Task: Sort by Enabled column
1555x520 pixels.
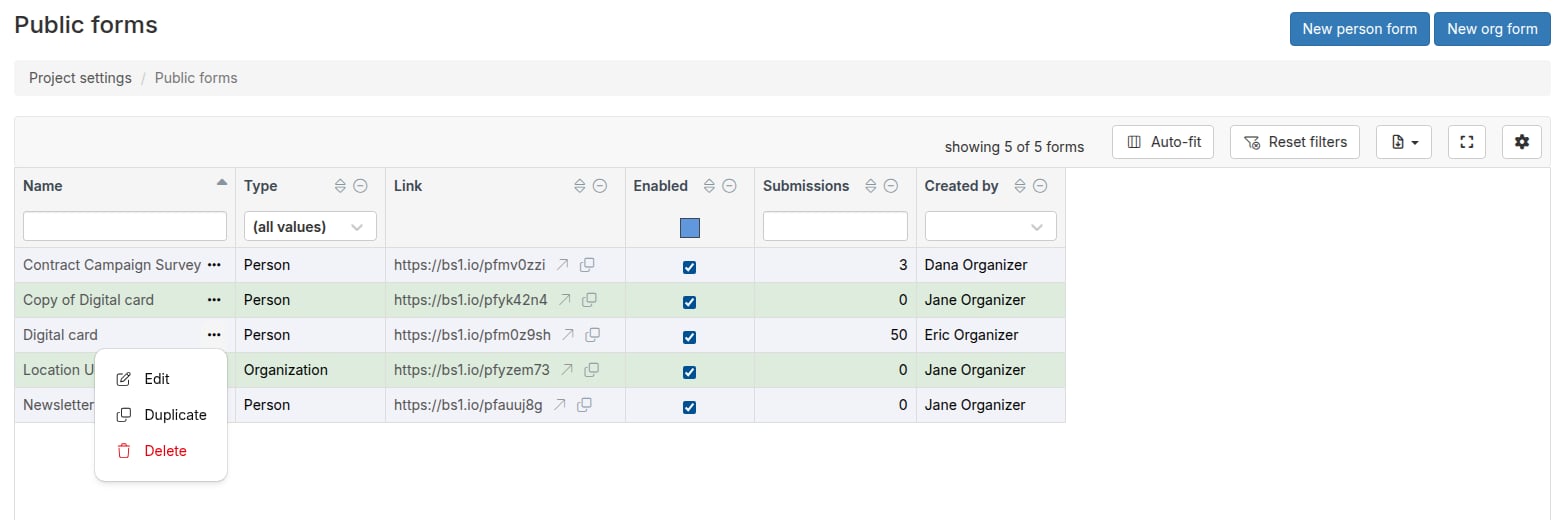Action: (x=710, y=186)
